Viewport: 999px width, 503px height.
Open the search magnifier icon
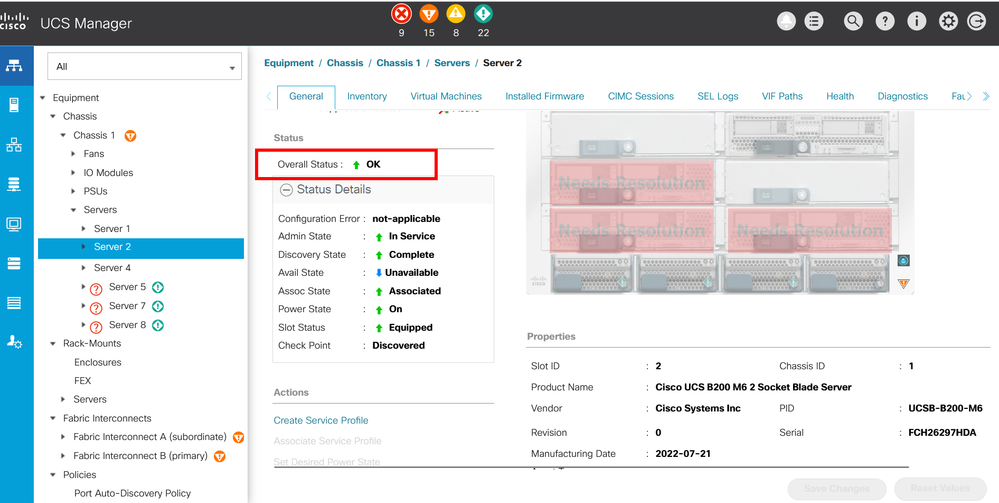(x=852, y=21)
